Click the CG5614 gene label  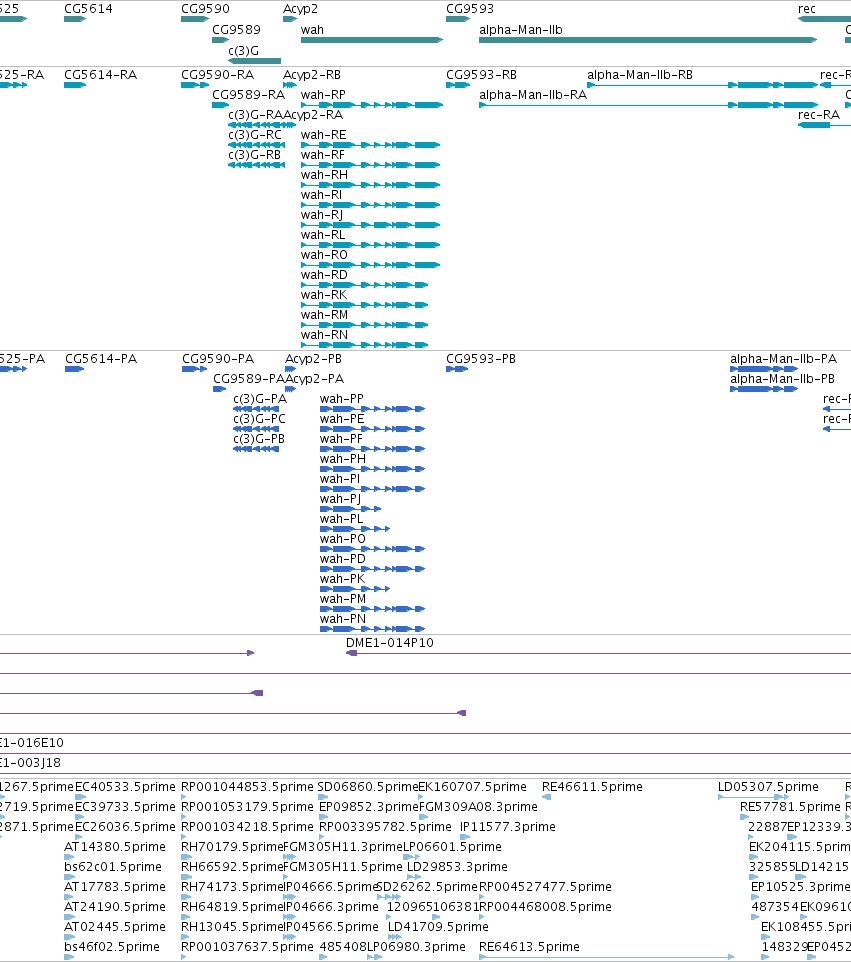88,9
